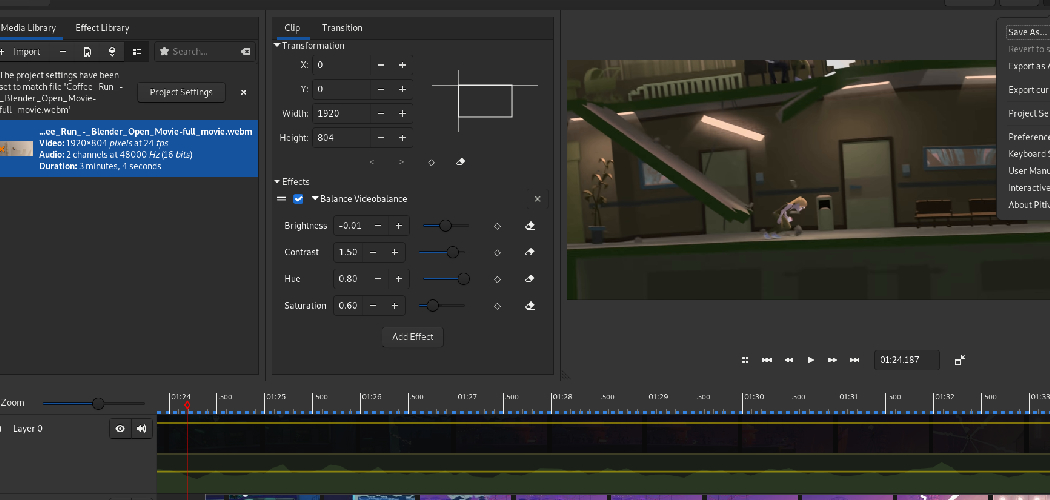The image size is (1050, 500).
Task: Decrease the Y position value
Action: (381, 89)
